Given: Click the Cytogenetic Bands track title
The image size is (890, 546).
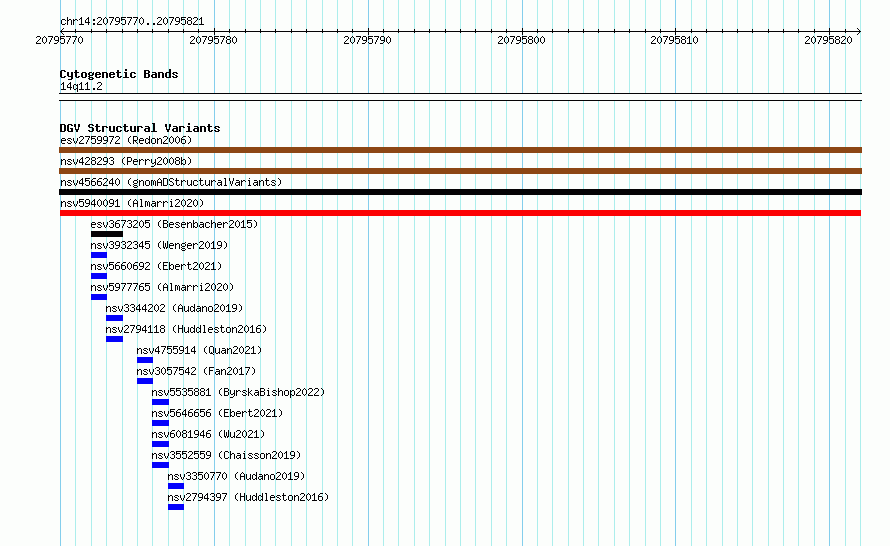Looking at the screenshot, I should [x=119, y=74].
